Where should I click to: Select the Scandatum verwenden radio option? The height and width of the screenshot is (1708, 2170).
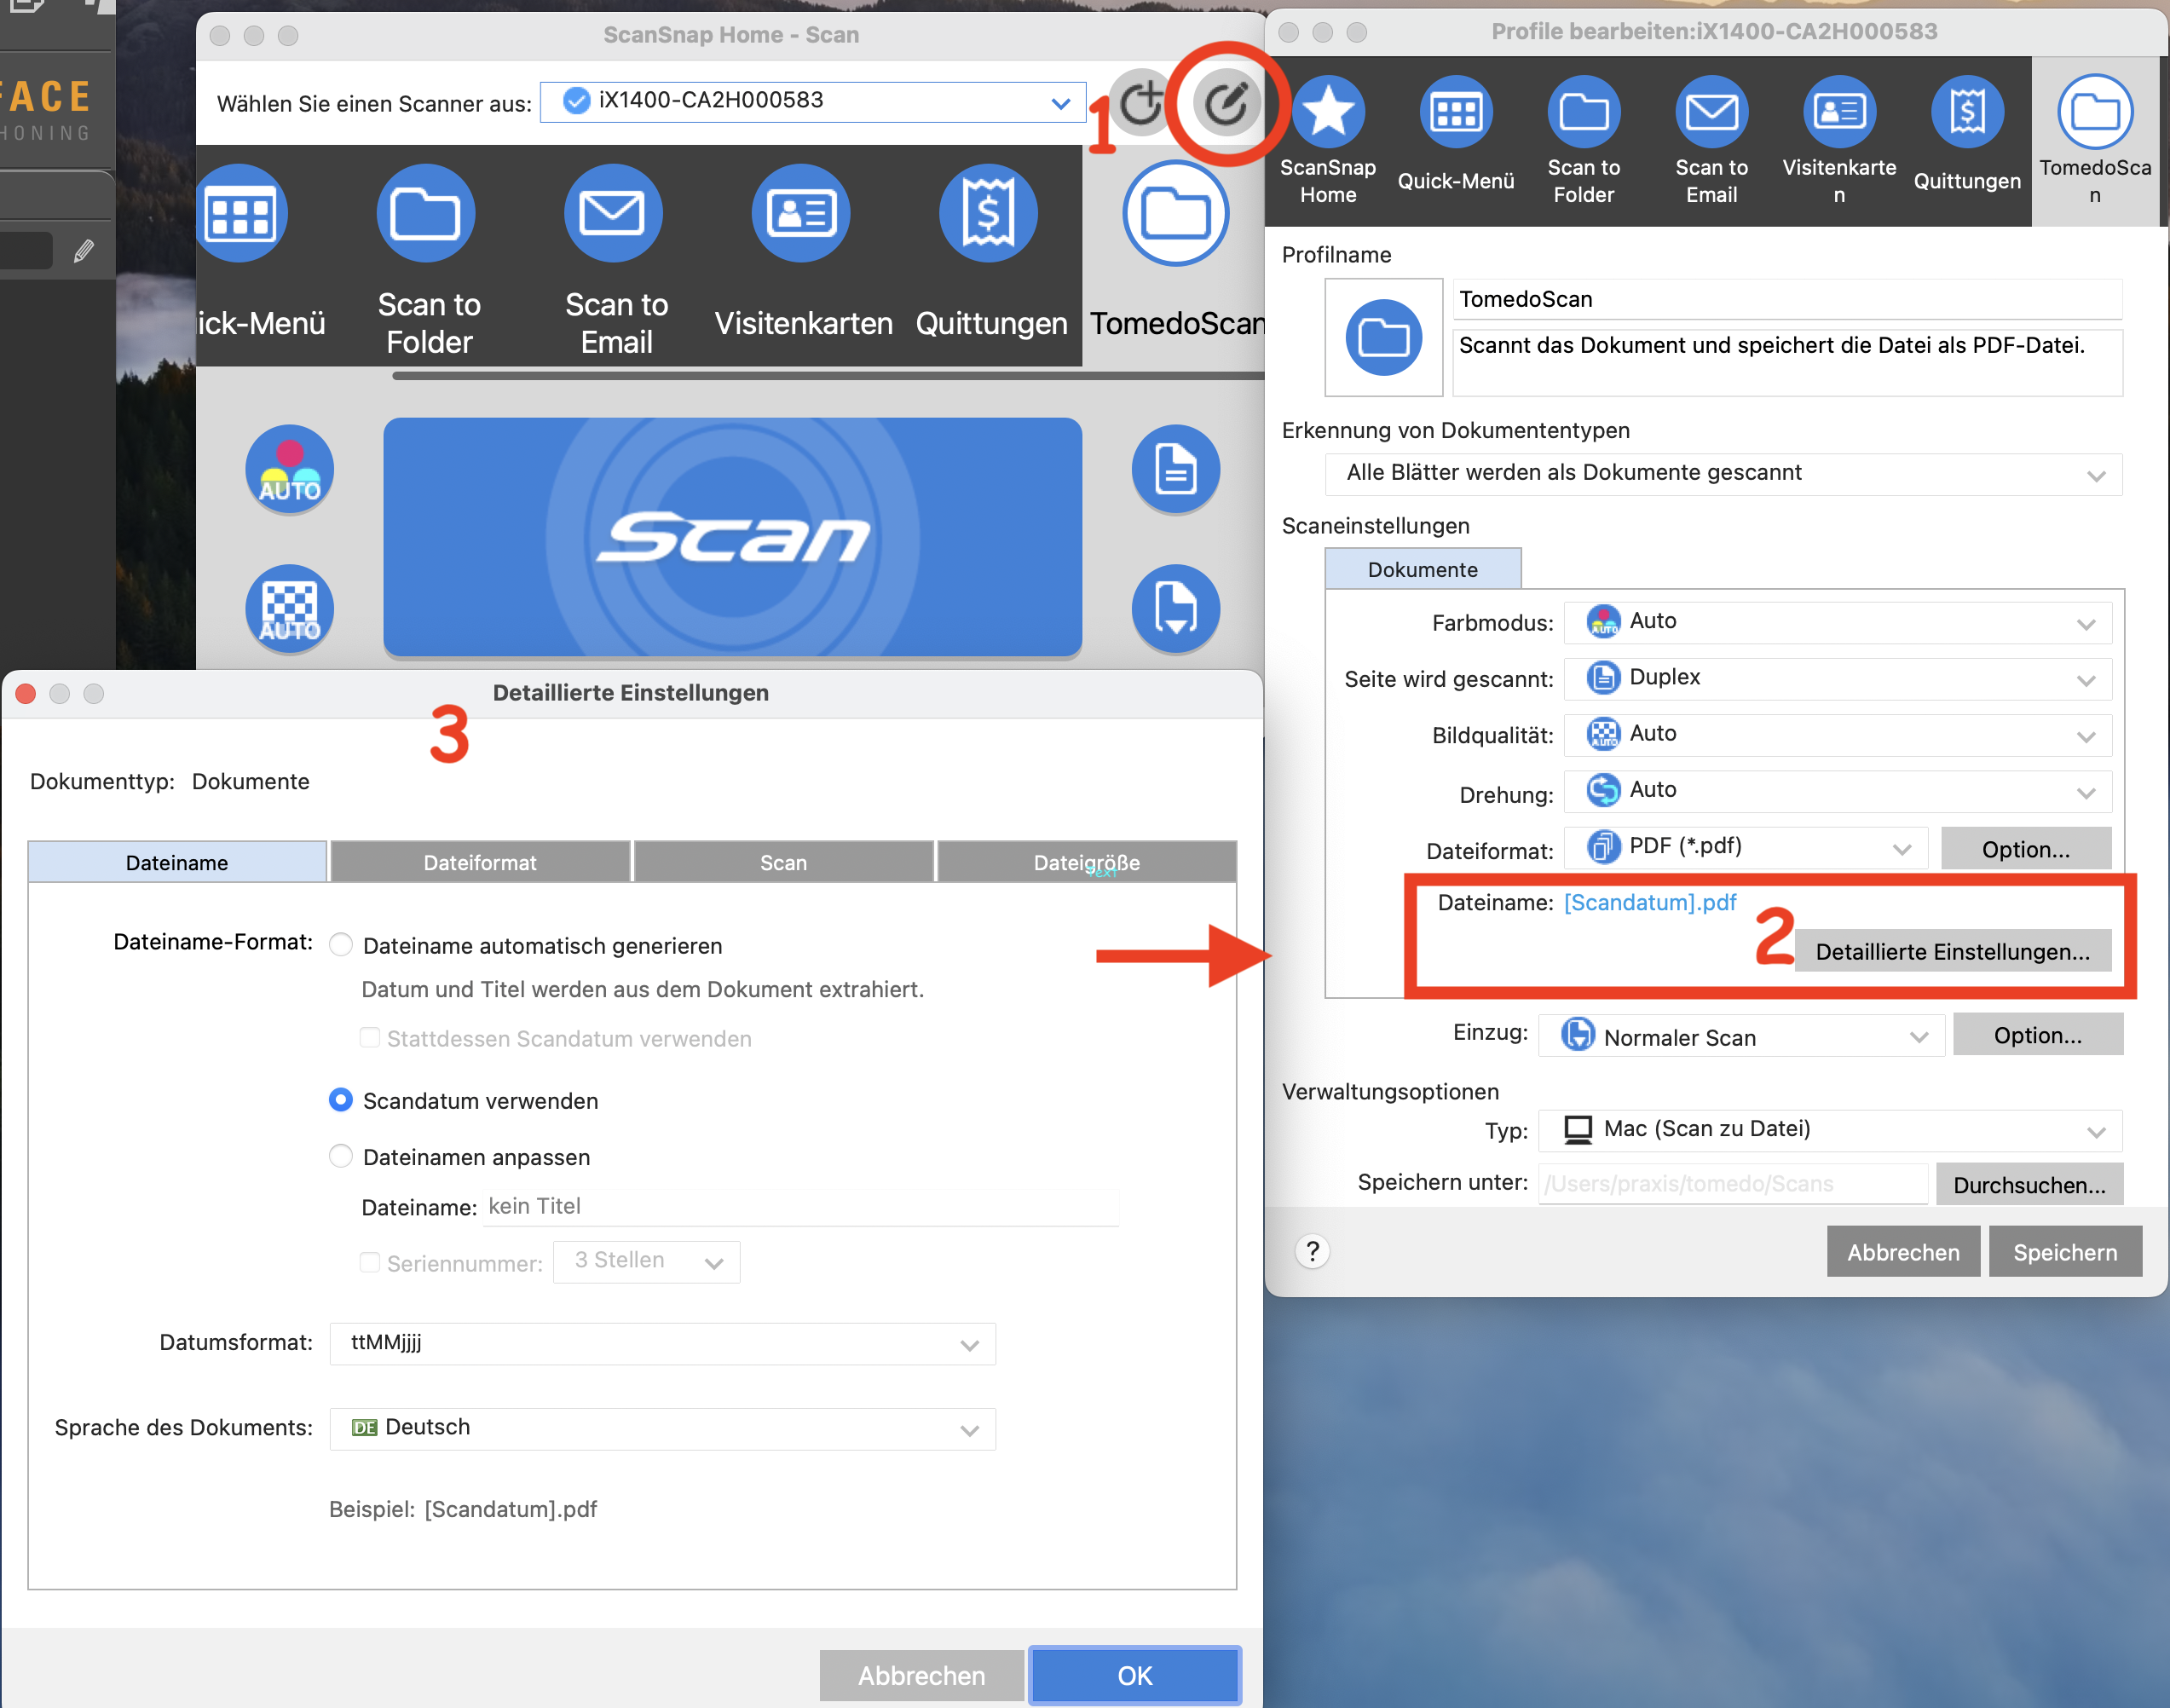coord(341,1100)
